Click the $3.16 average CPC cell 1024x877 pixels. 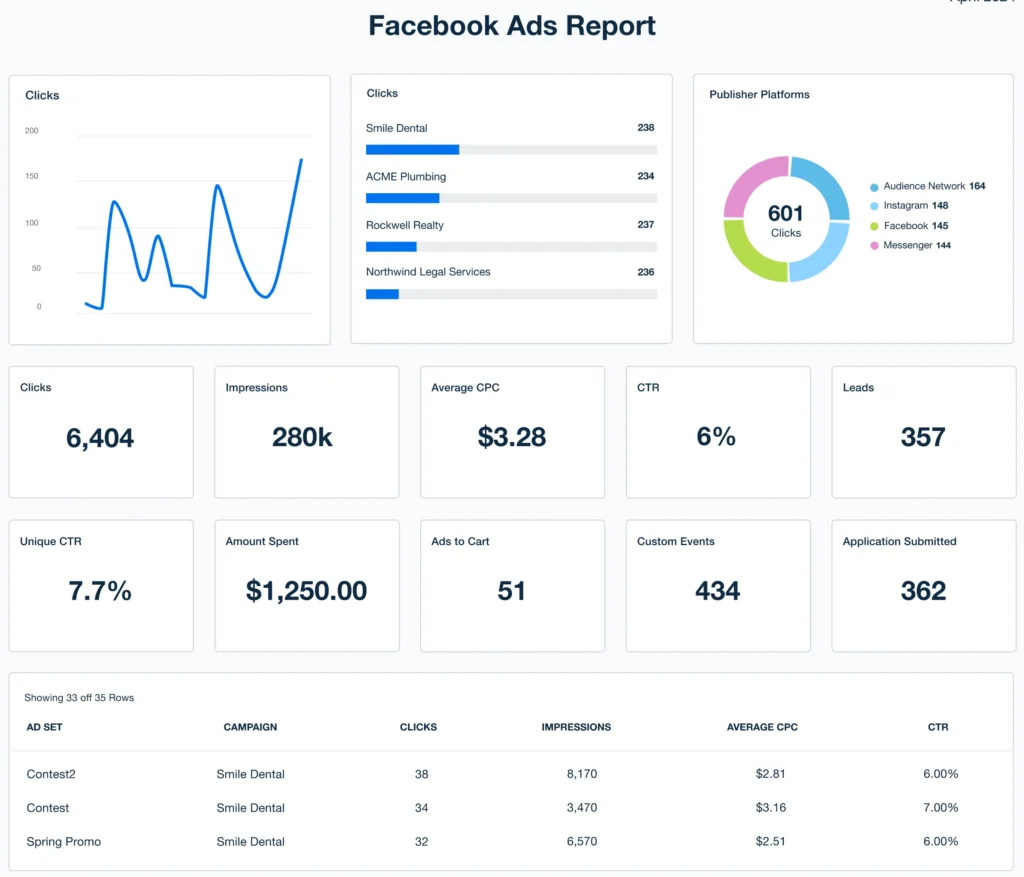(771, 808)
